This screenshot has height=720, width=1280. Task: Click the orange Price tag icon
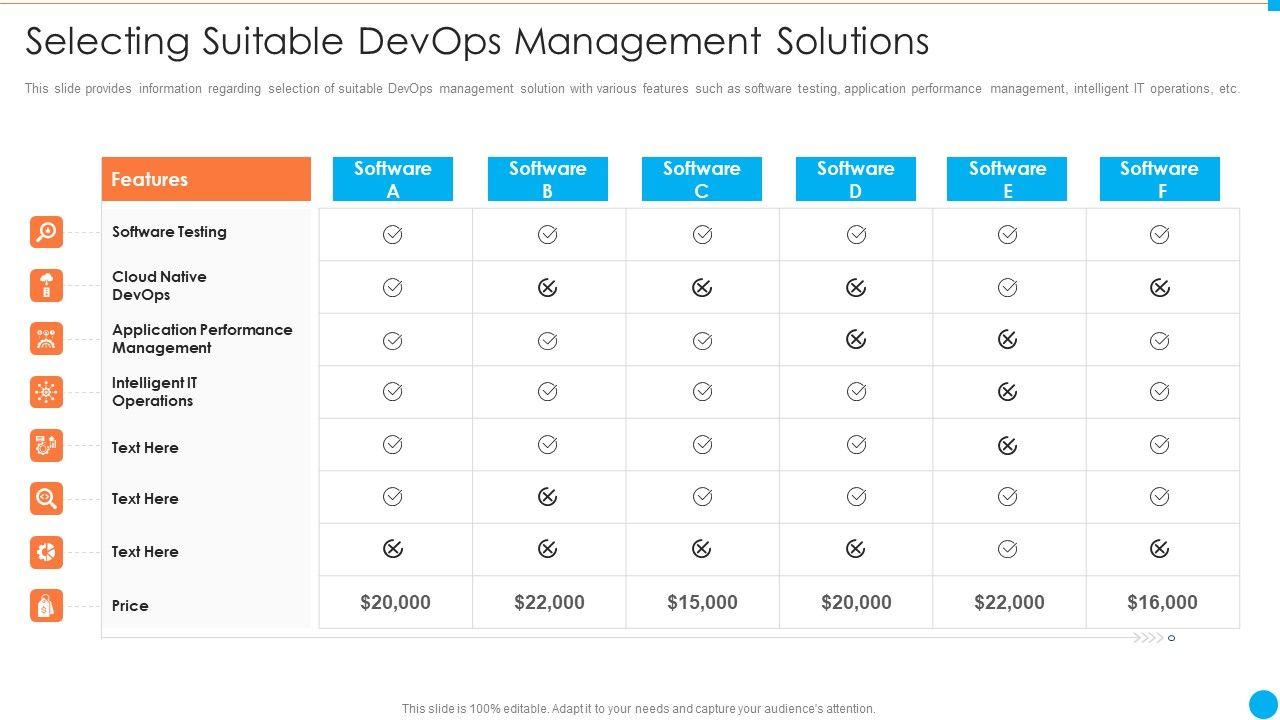click(46, 605)
